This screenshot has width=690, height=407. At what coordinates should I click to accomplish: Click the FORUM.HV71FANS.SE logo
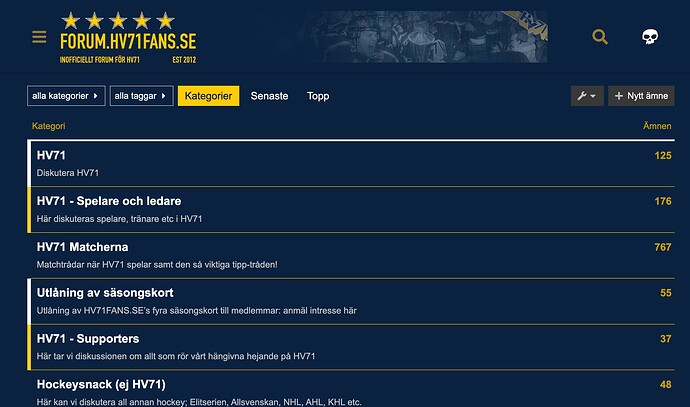pos(128,38)
